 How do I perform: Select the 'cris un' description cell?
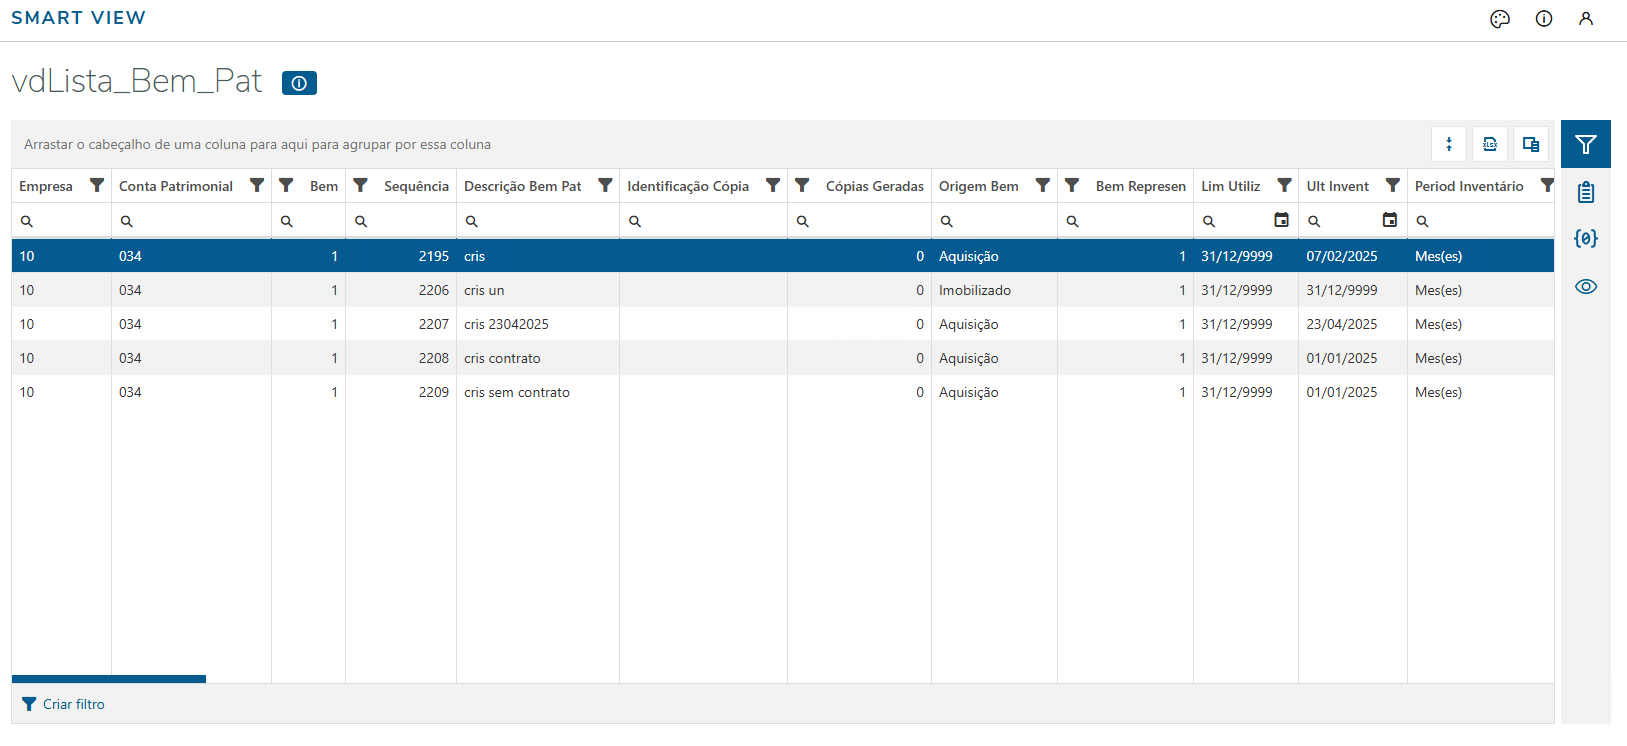tap(538, 290)
